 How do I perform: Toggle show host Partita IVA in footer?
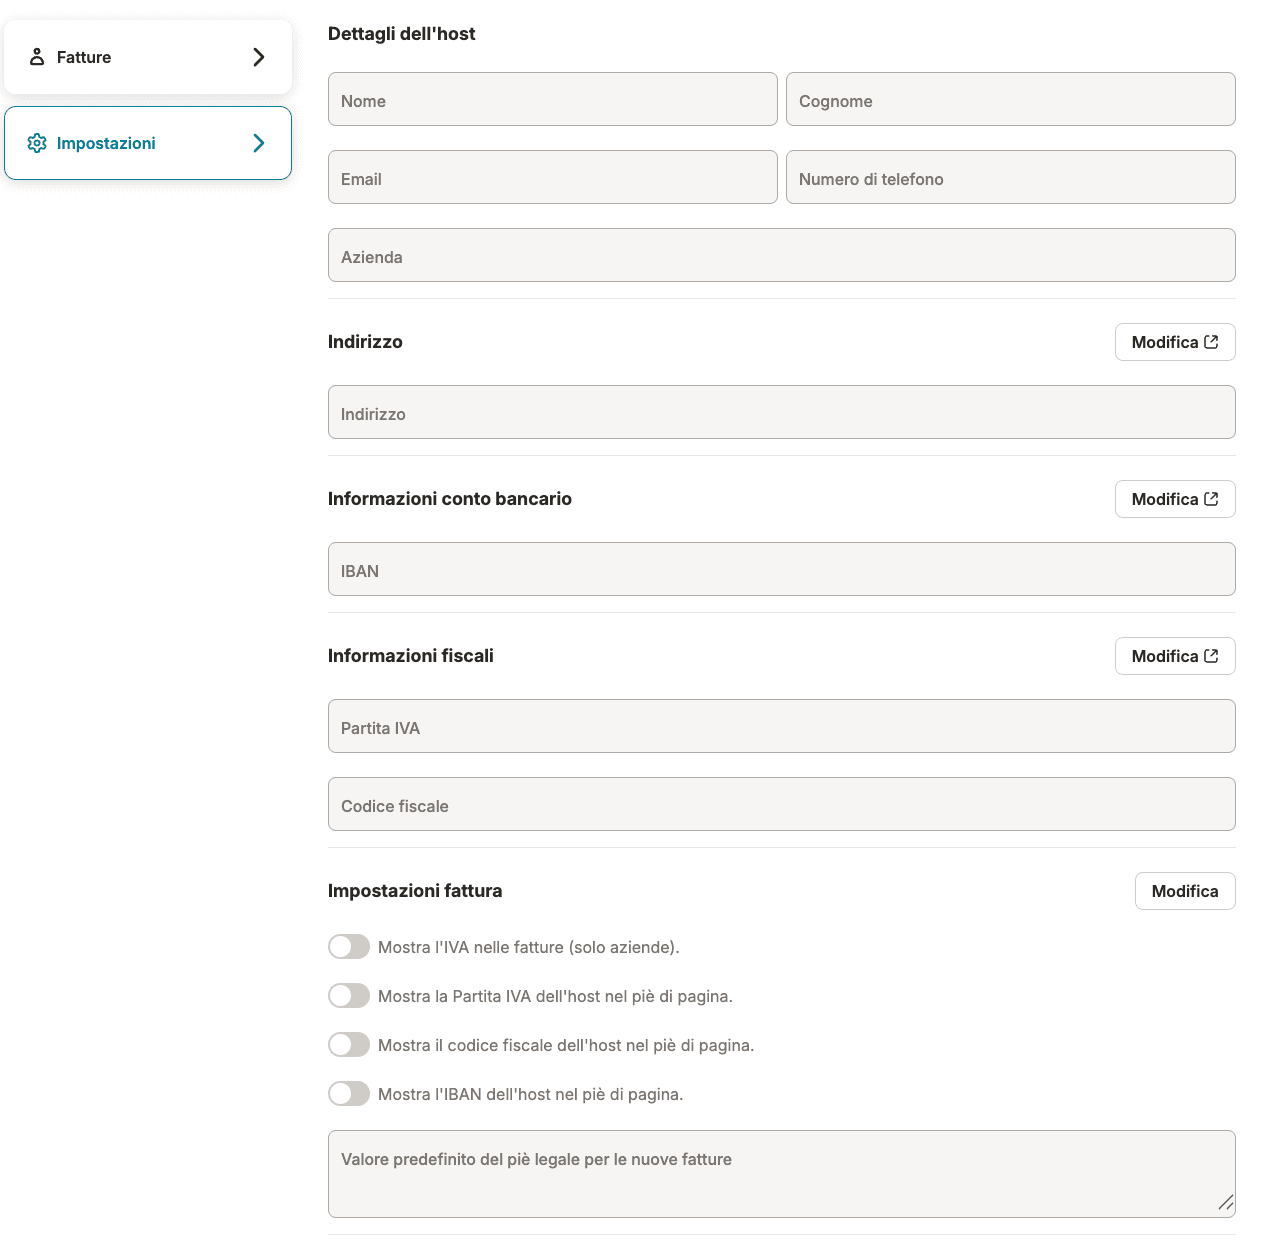(x=349, y=996)
